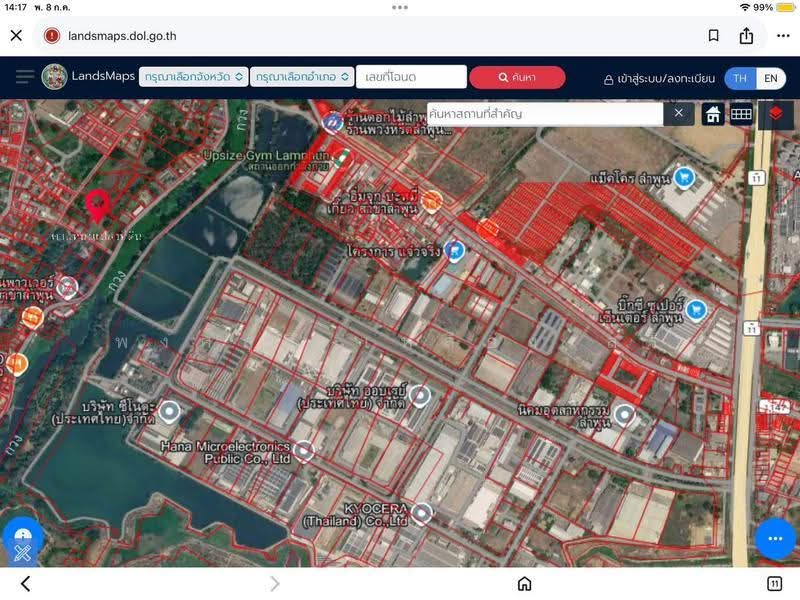Tap the Kyocera (Thailand) Co. marker
Image resolution: width=800 pixels, height=600 pixels.
(x=421, y=513)
